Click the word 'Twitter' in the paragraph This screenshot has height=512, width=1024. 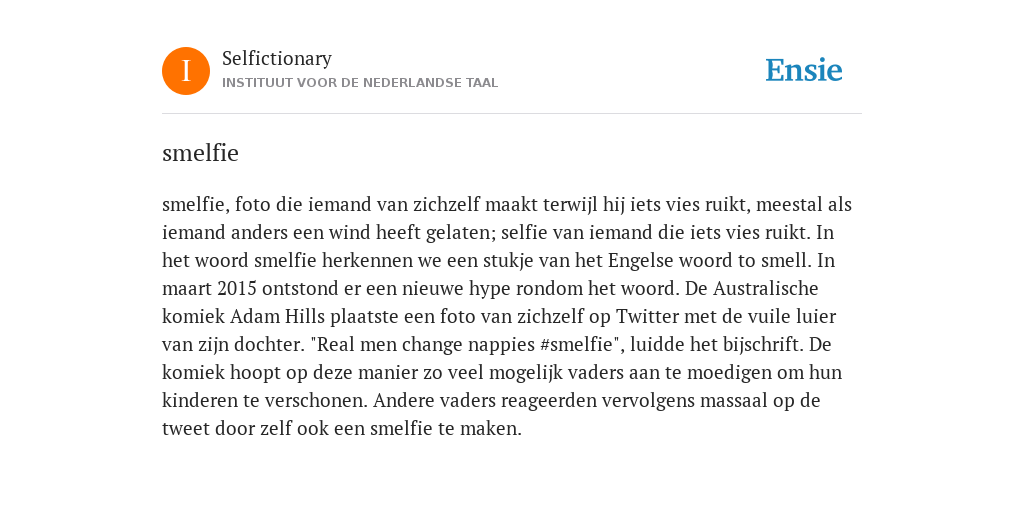(647, 317)
